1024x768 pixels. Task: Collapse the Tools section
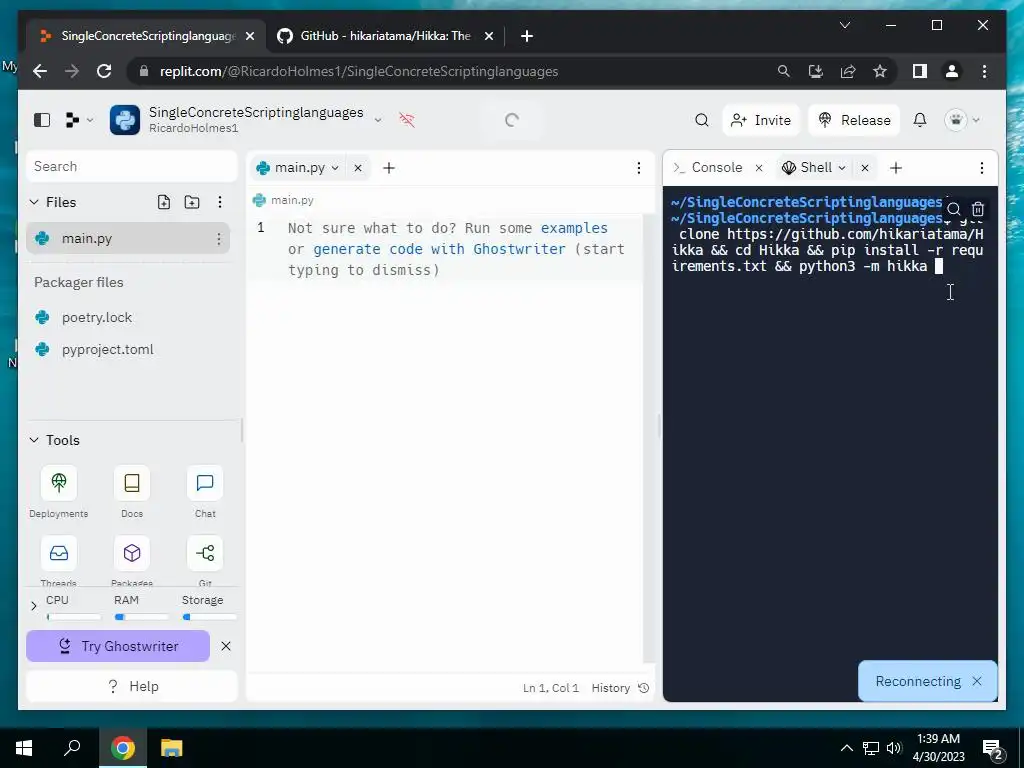(34, 440)
